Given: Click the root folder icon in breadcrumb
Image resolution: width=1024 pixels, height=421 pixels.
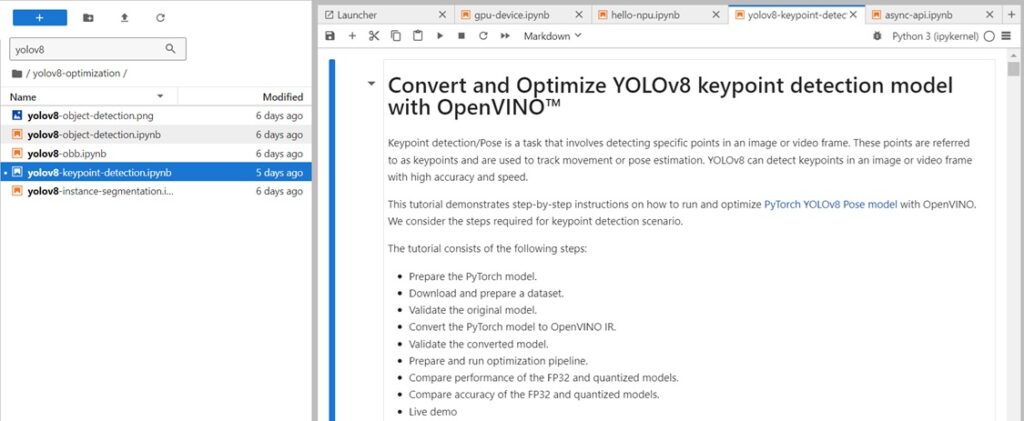Looking at the screenshot, I should (x=17, y=74).
